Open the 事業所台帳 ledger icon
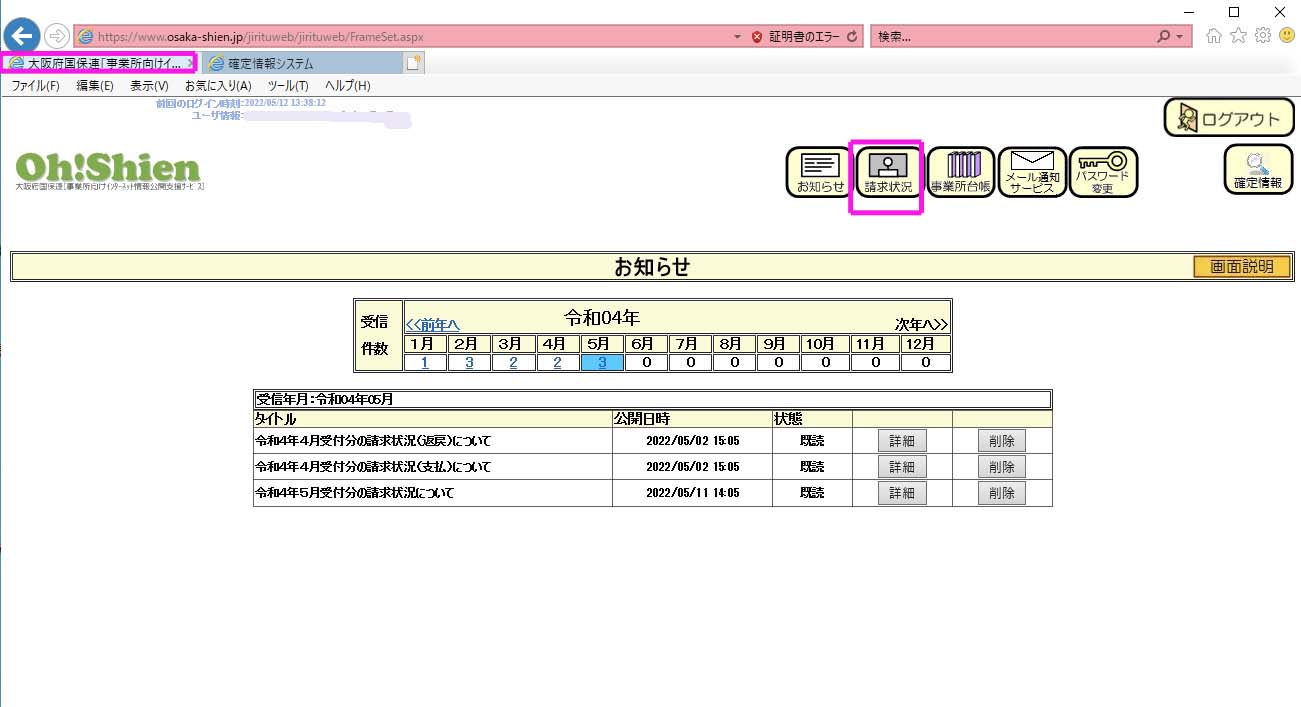1301x707 pixels. tap(960, 172)
